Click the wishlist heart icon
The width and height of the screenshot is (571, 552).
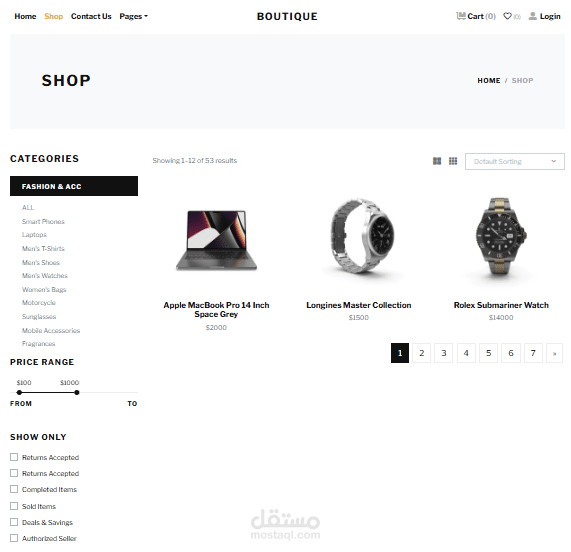point(507,16)
